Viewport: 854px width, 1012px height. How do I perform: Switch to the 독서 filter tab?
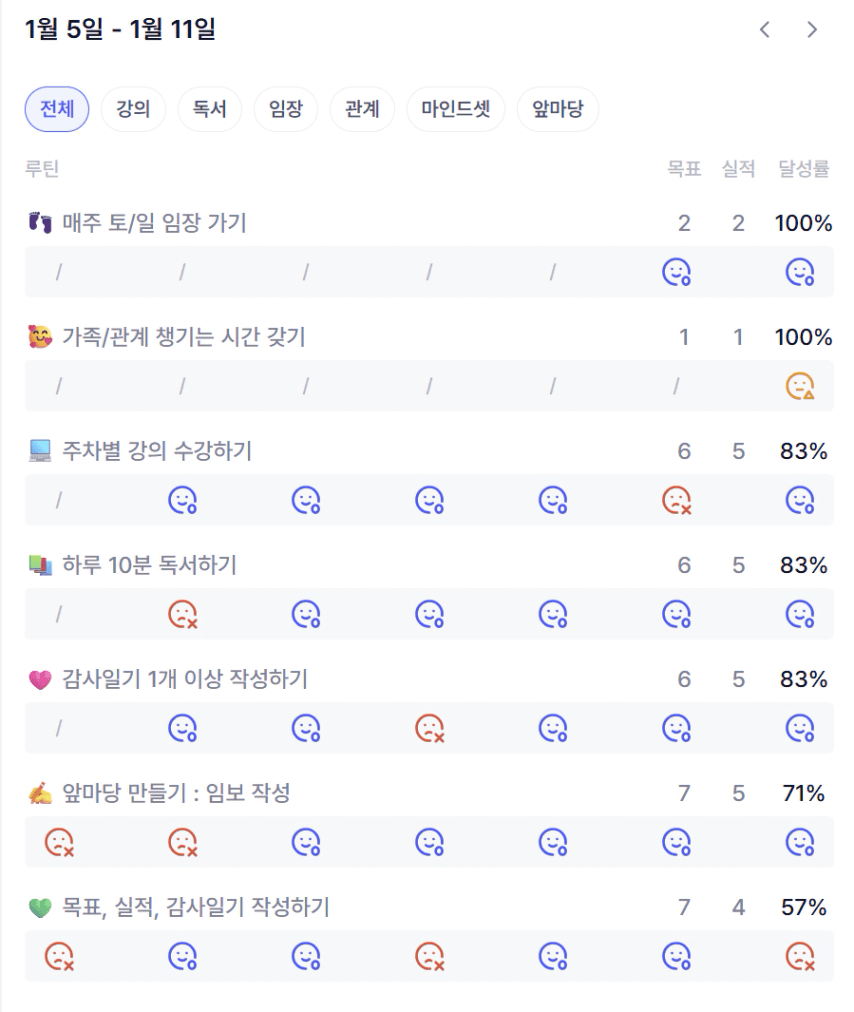210,109
